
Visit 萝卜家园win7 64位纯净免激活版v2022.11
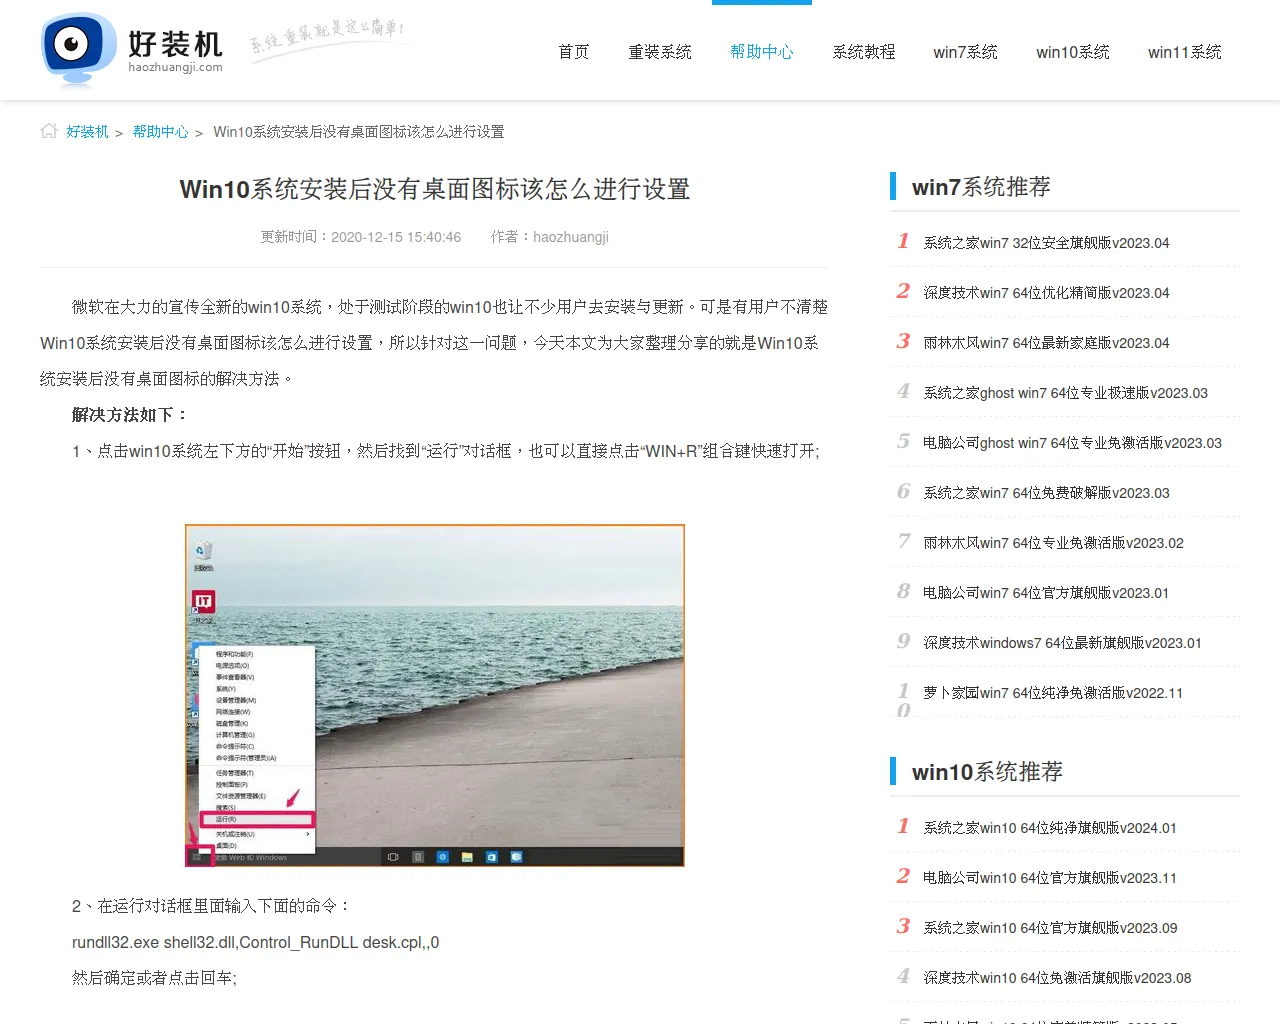[1052, 693]
